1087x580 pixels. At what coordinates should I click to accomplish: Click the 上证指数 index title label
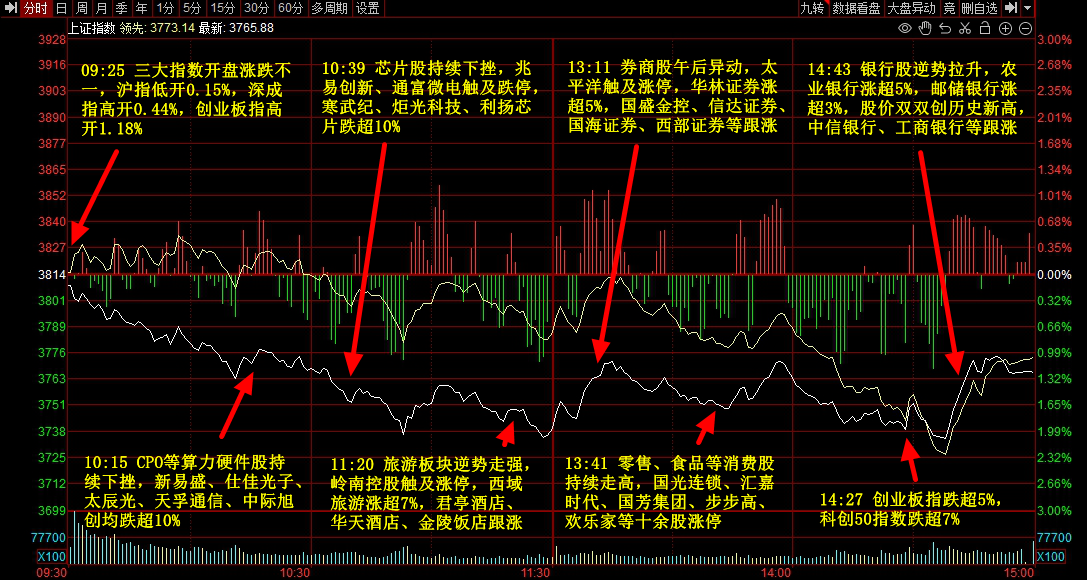[x=90, y=28]
